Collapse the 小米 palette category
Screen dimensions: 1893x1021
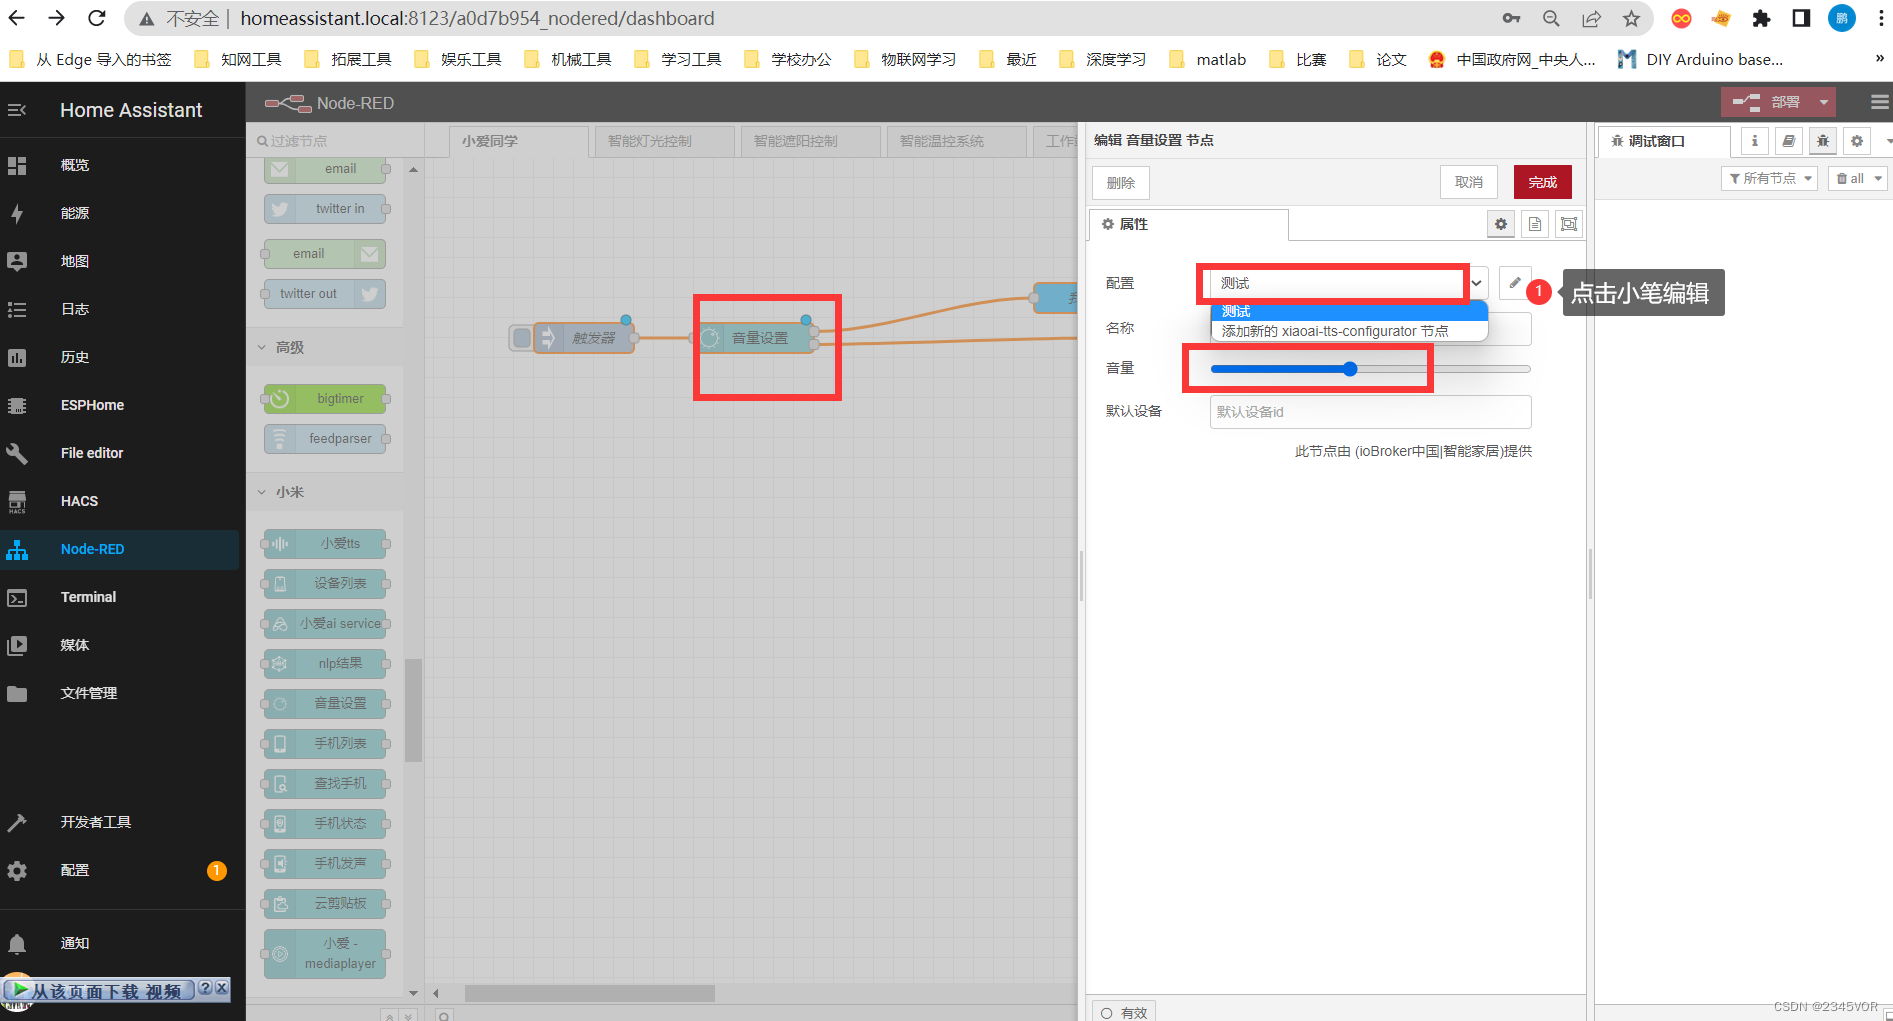click(325, 492)
